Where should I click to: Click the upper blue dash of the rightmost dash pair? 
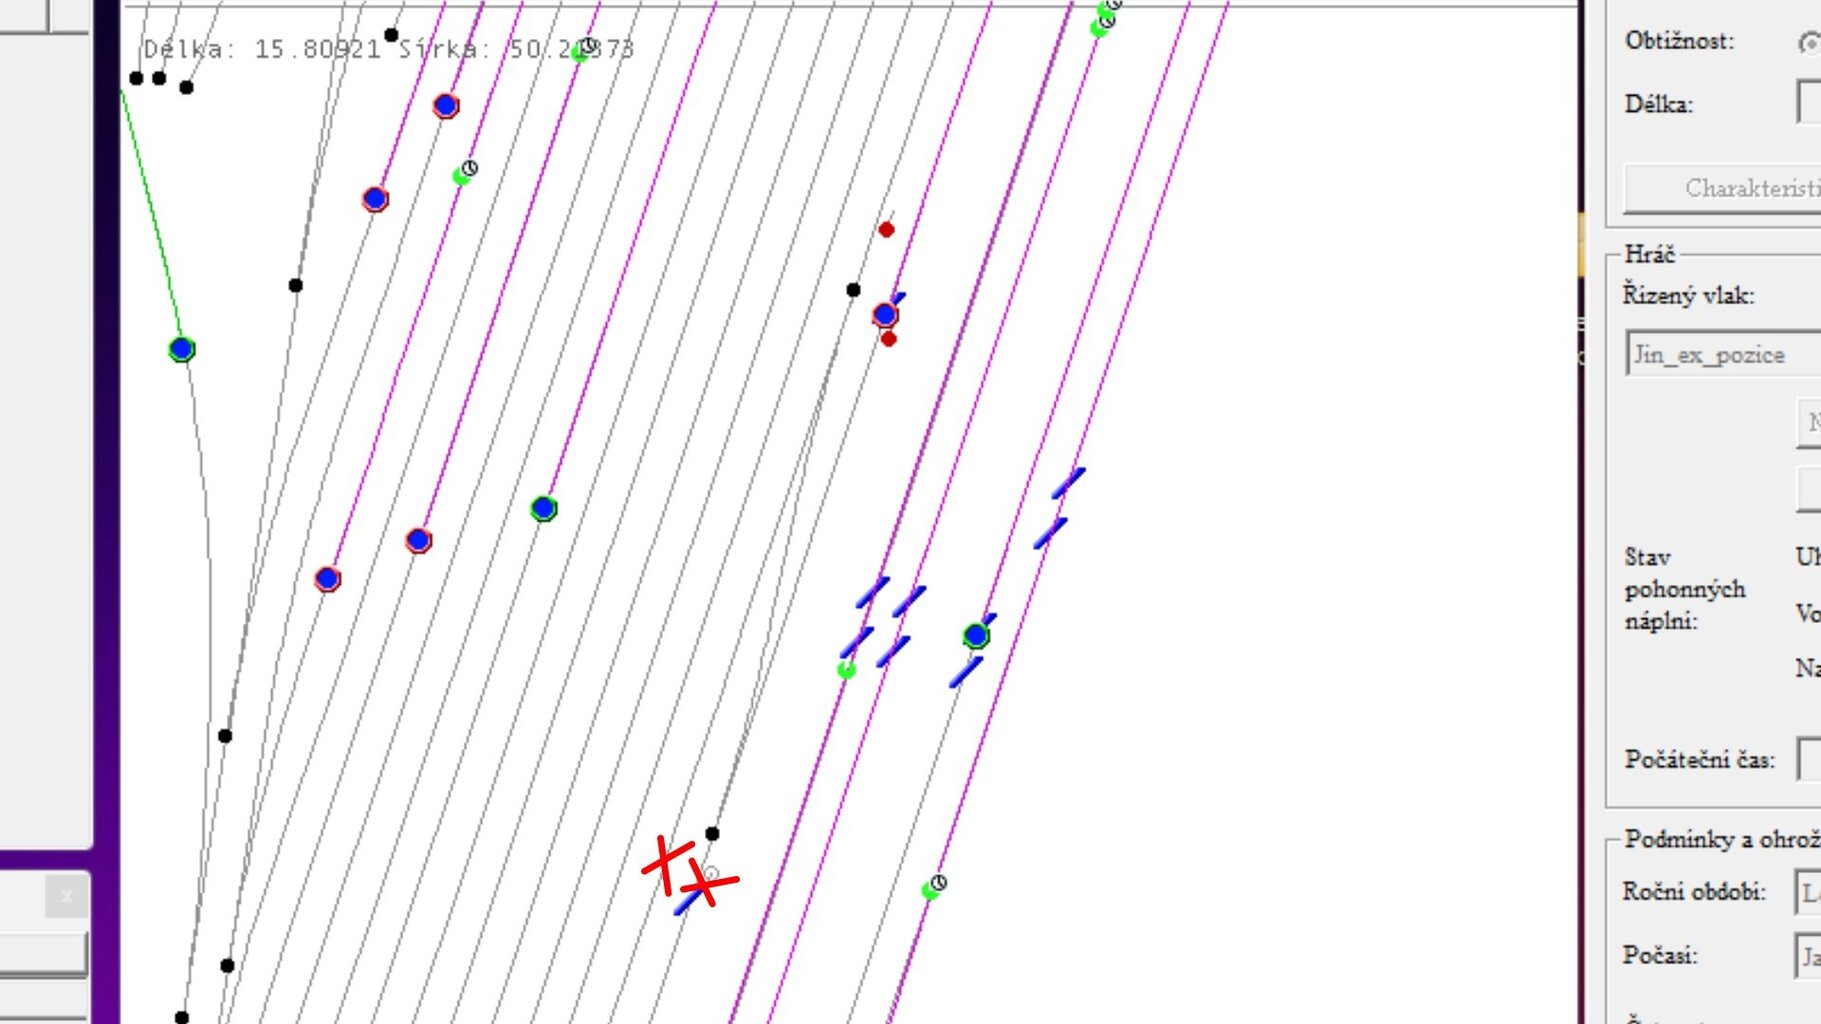click(x=1068, y=483)
